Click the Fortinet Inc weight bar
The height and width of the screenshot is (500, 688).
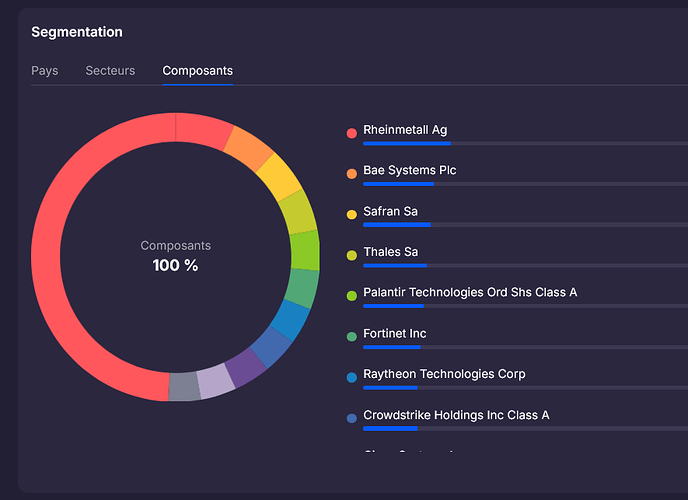tap(526, 347)
